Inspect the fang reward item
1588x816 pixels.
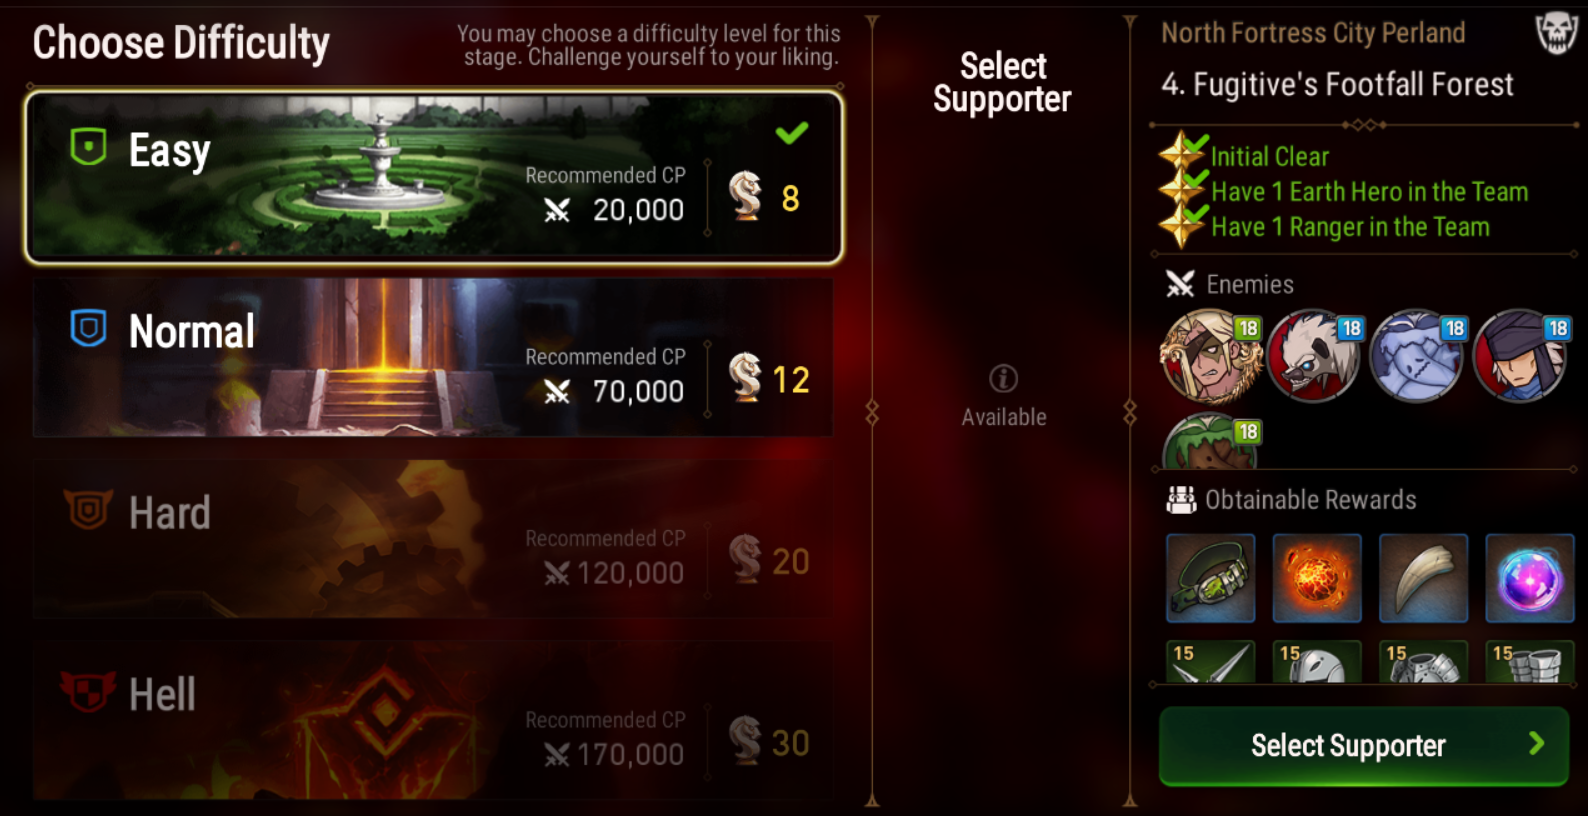tap(1423, 578)
